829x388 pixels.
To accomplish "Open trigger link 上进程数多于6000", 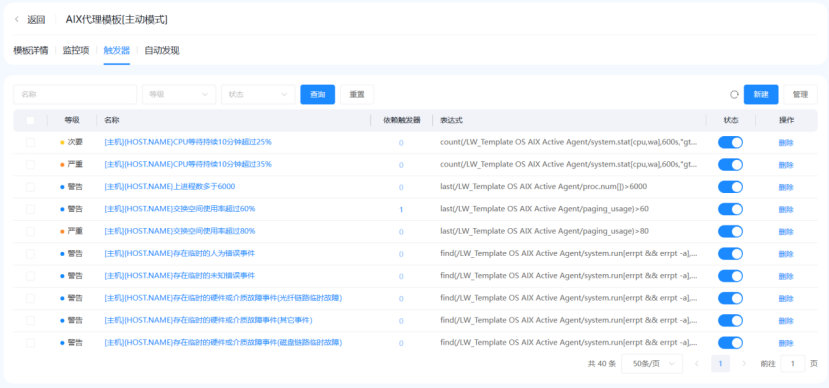I will pos(170,187).
